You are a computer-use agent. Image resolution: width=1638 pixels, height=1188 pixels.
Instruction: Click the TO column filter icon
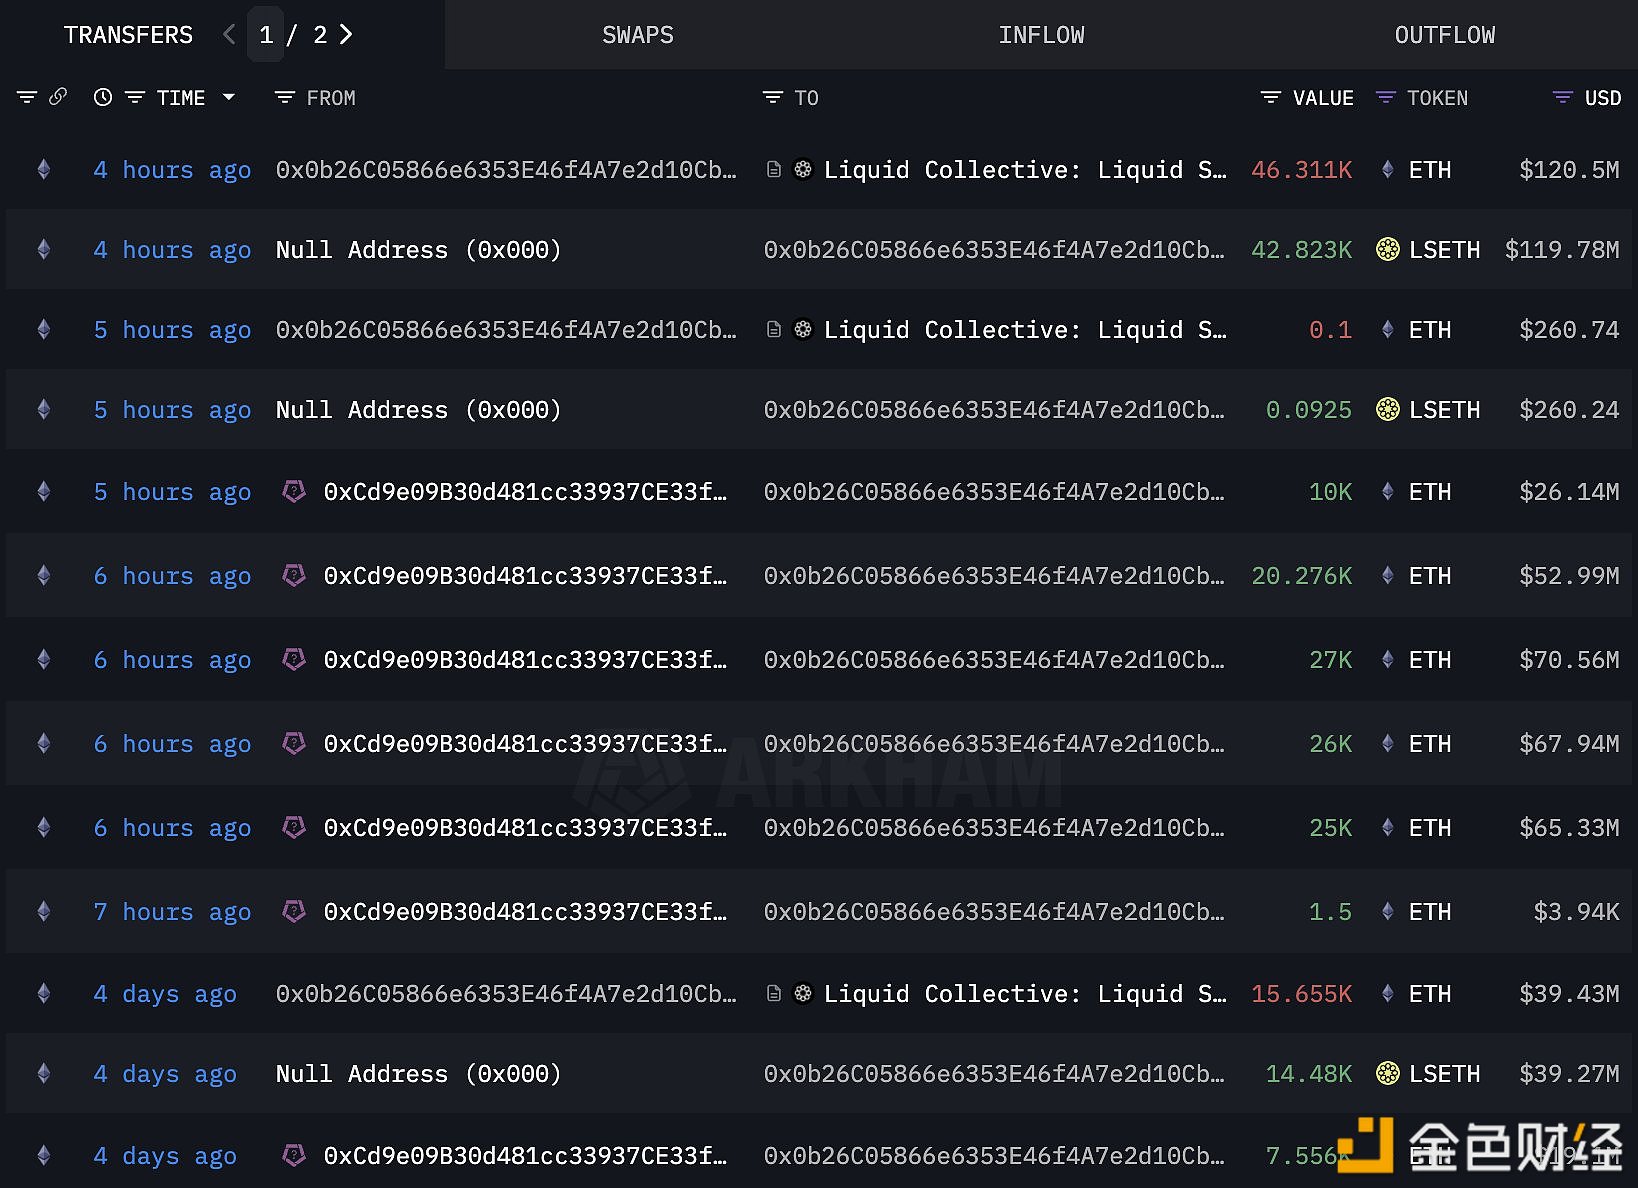pyautogui.click(x=772, y=98)
